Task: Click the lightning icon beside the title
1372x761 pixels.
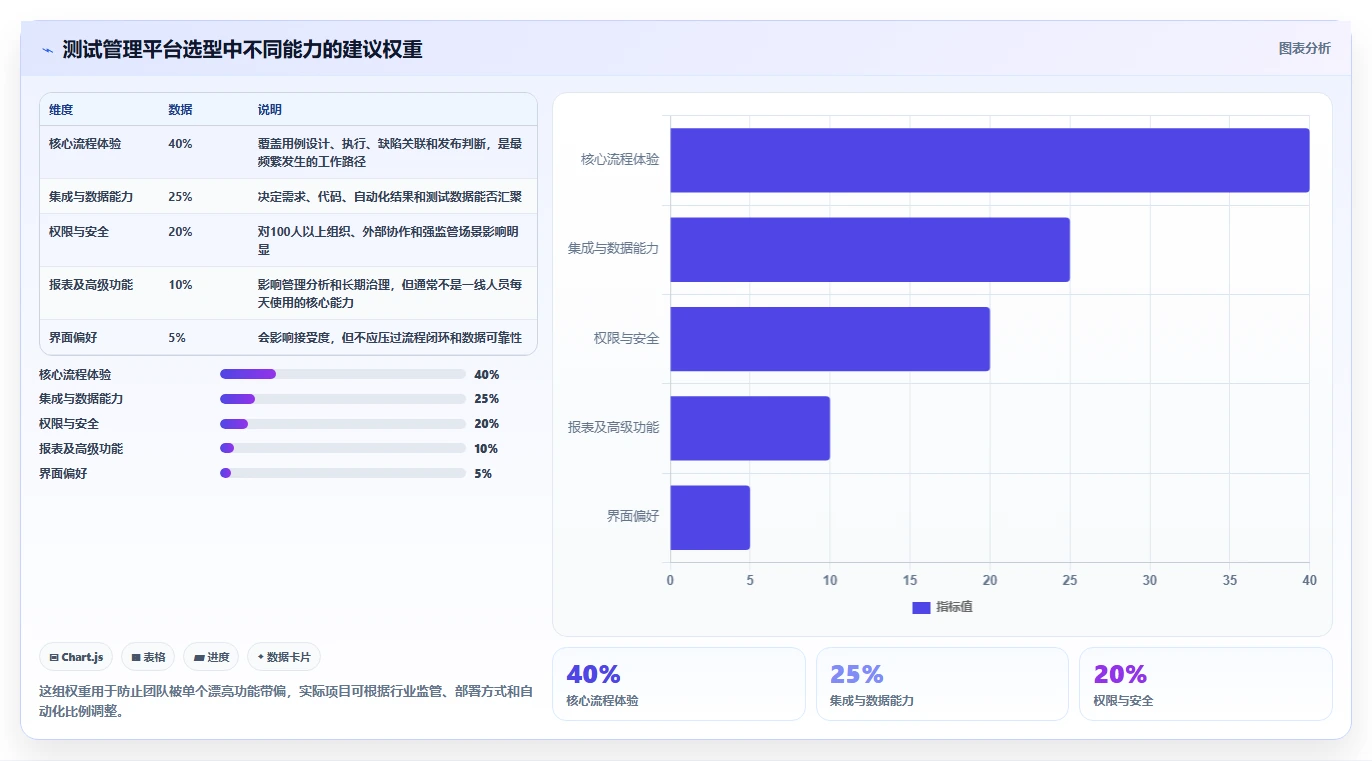Action: [47, 50]
